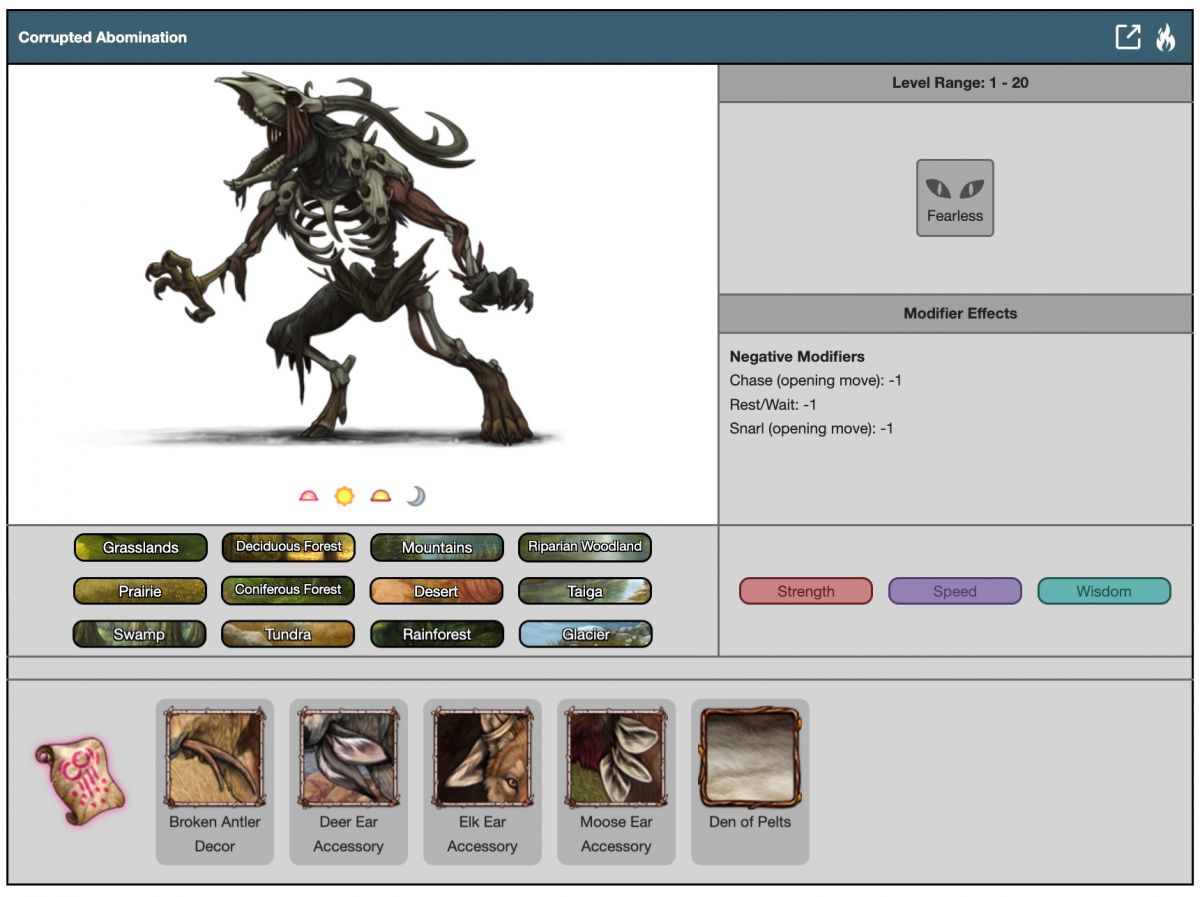Viewport: 1200px width, 897px height.
Task: Select the teal Wisdom stat
Action: (1104, 591)
